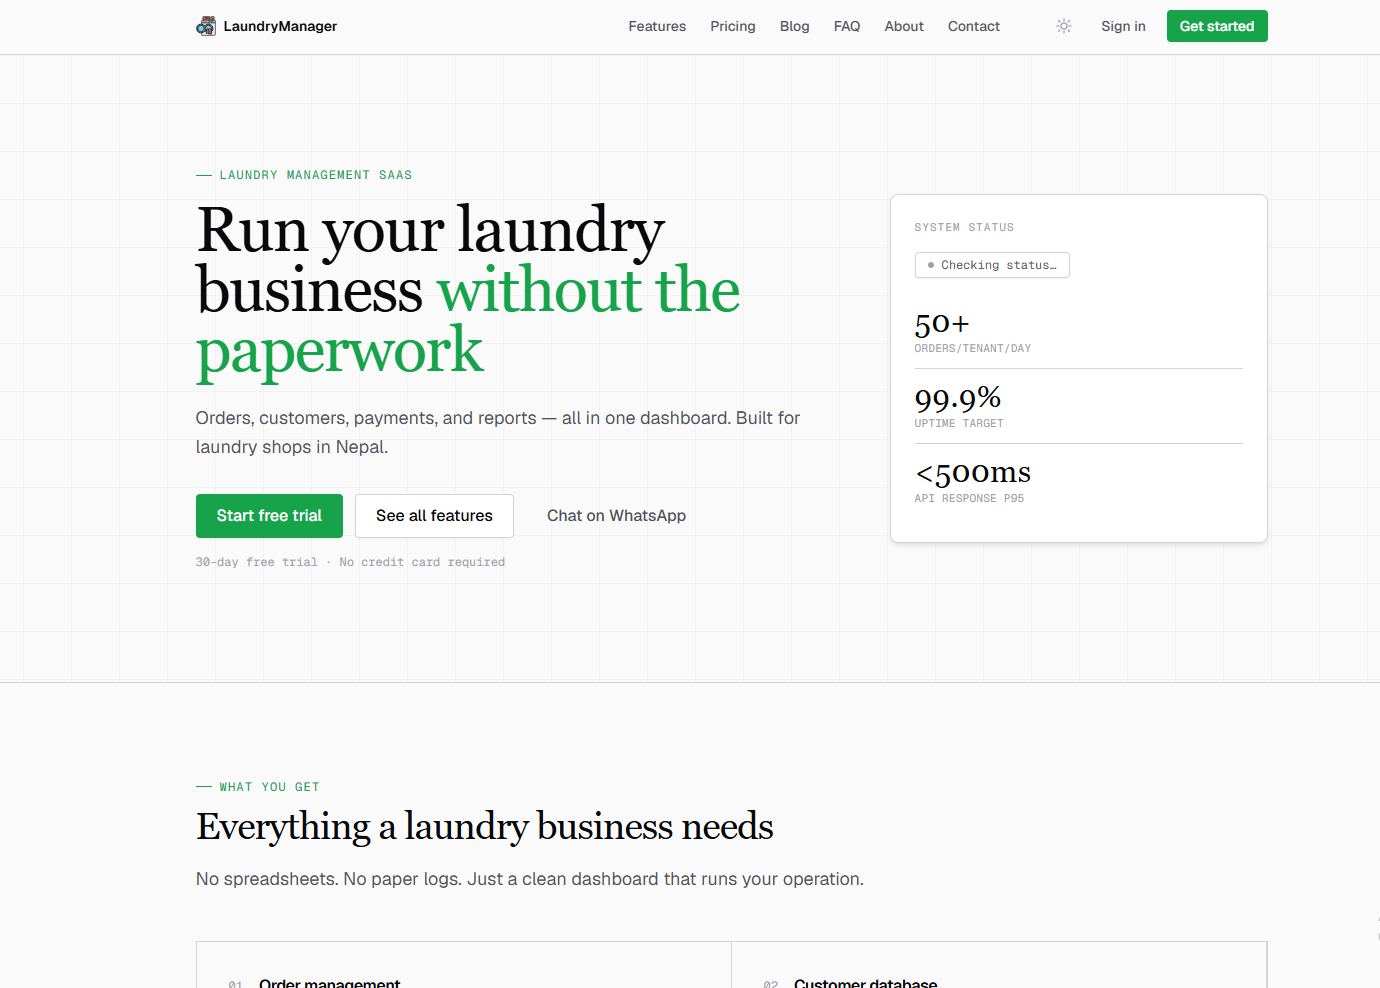Click the <500ms API response value
Viewport: 1380px width, 988px height.
click(973, 473)
